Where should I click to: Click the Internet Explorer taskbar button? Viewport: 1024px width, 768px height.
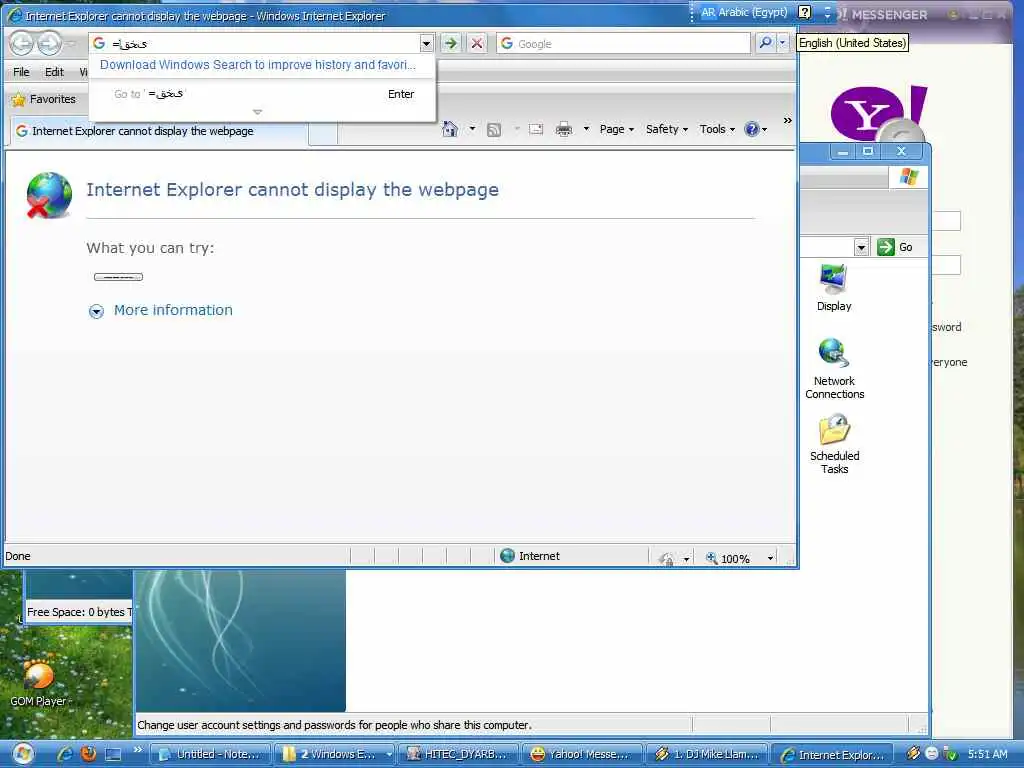point(831,754)
